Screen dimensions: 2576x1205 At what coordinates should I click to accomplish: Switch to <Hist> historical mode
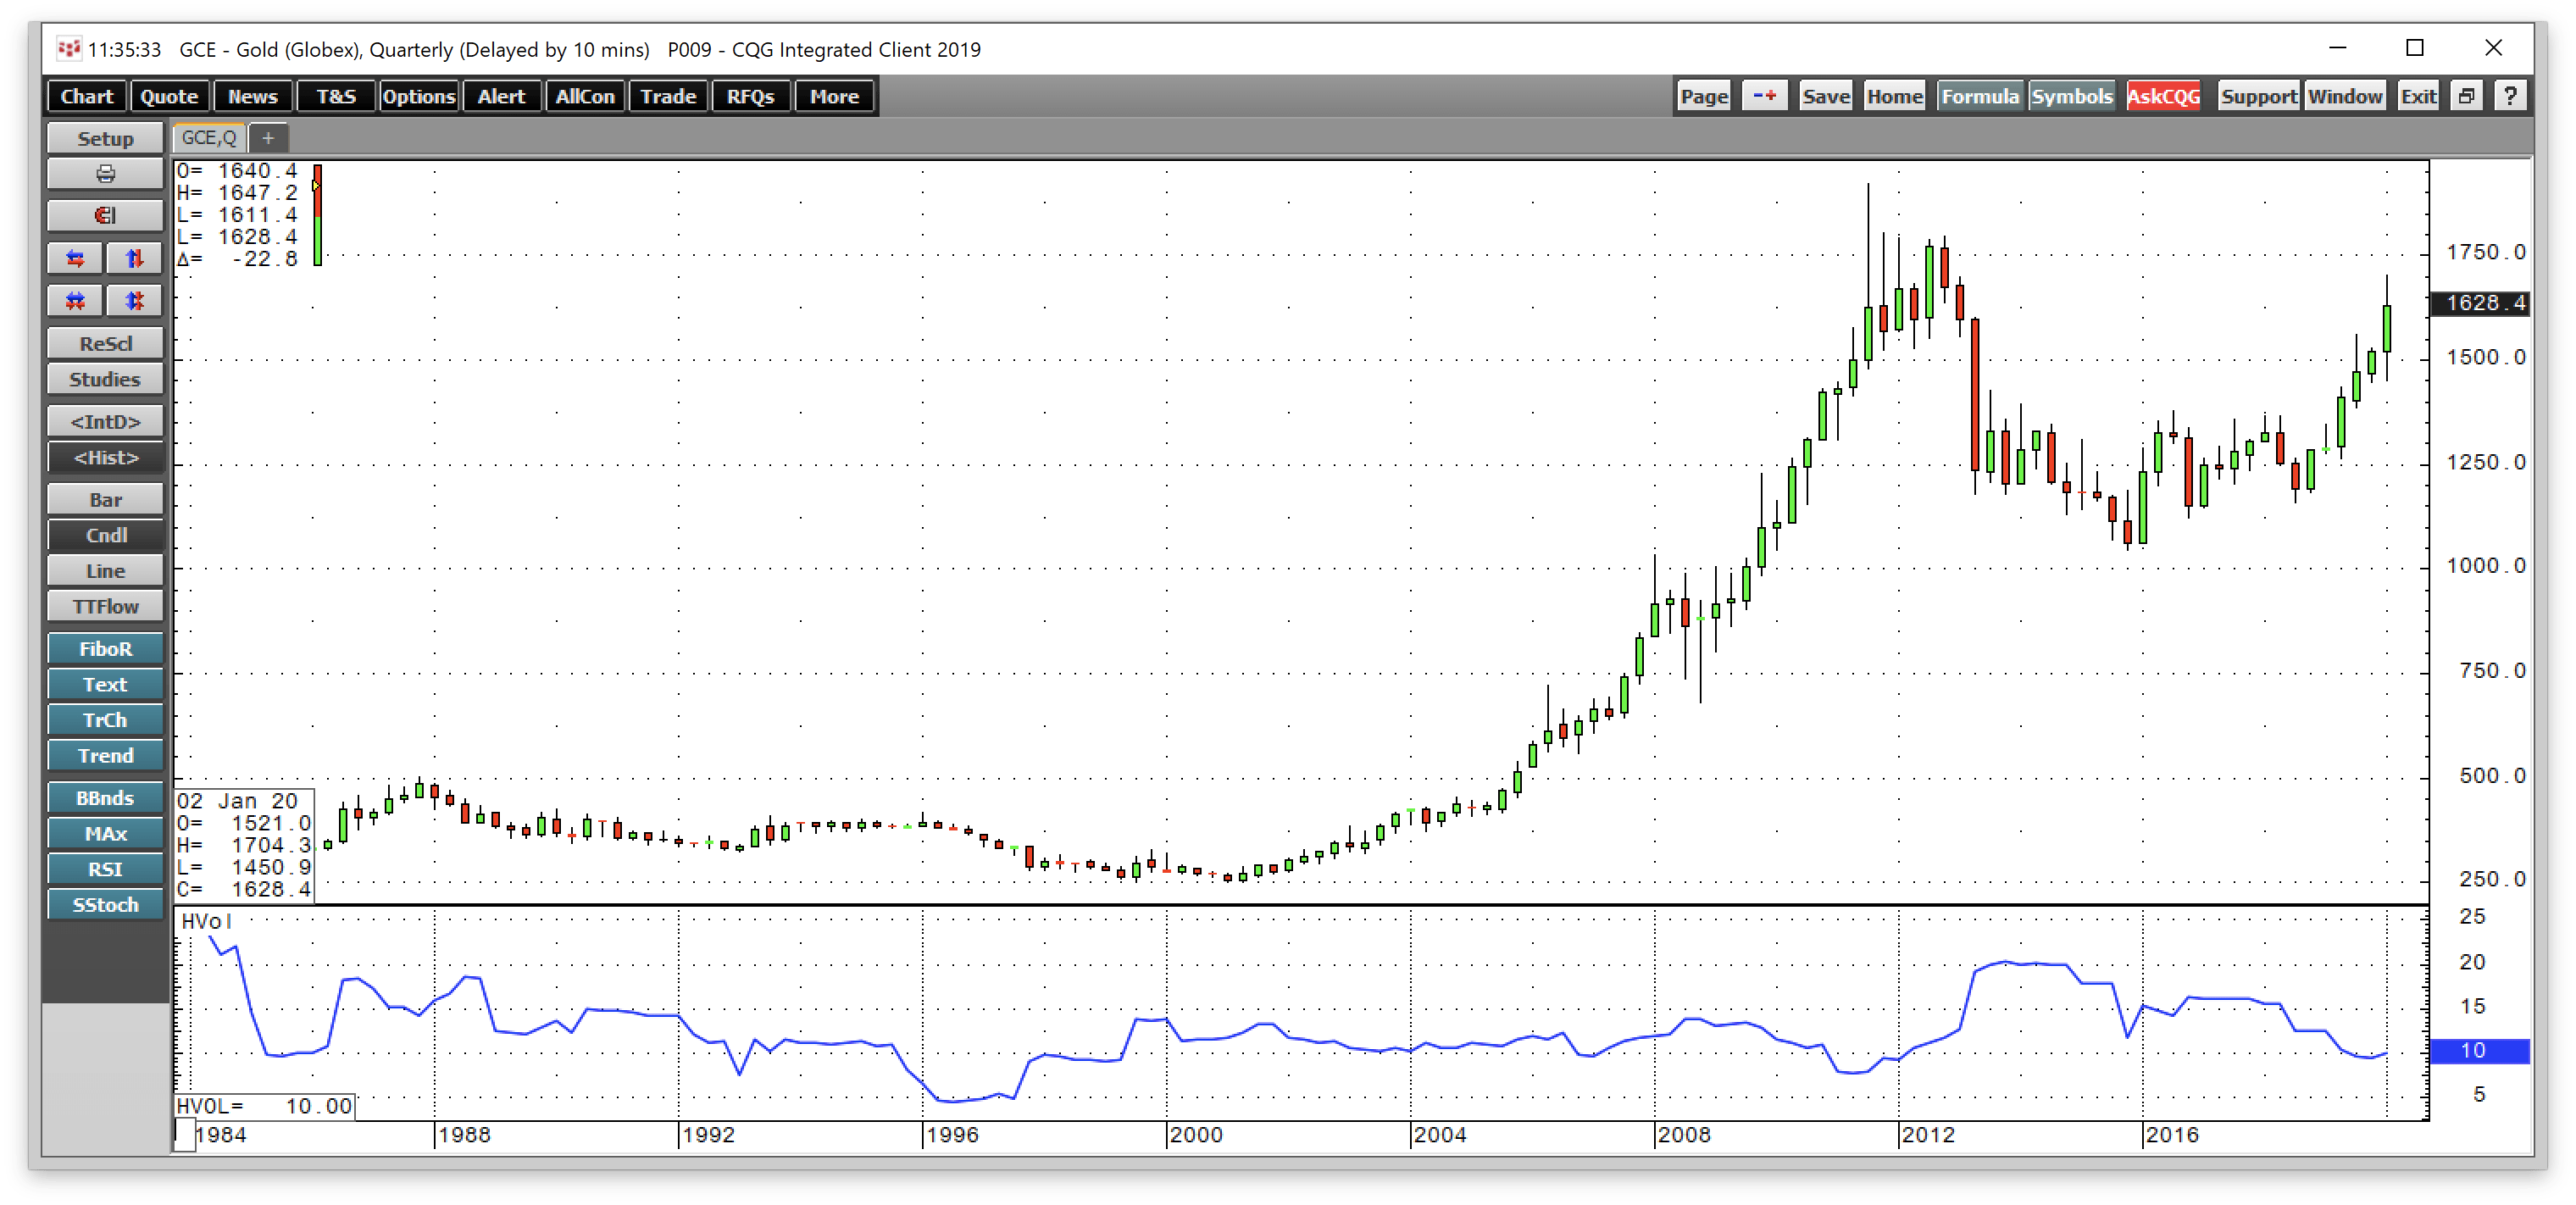point(105,457)
